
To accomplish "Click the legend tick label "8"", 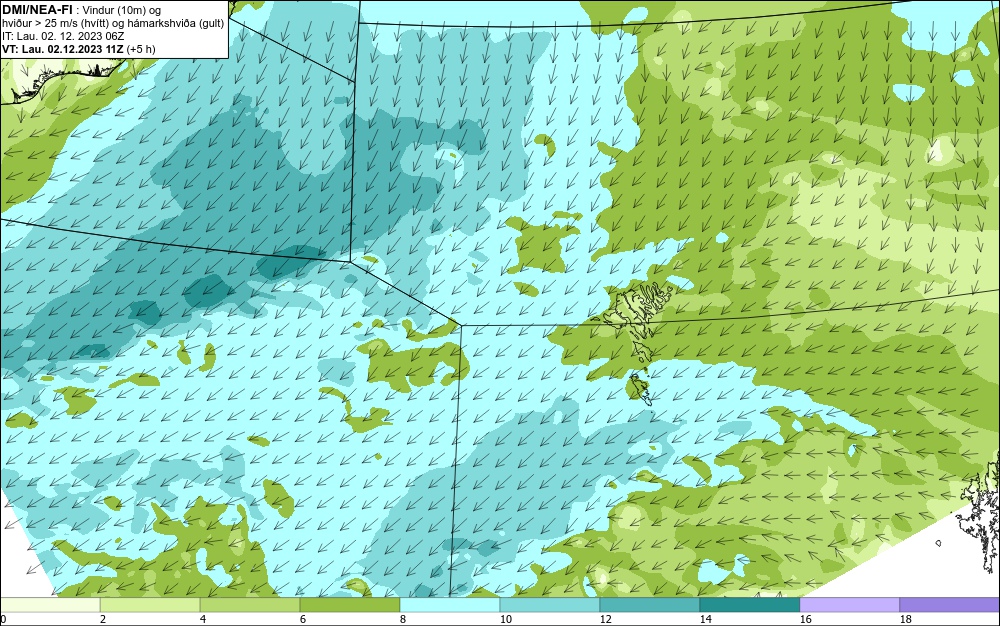I will point(402,619).
